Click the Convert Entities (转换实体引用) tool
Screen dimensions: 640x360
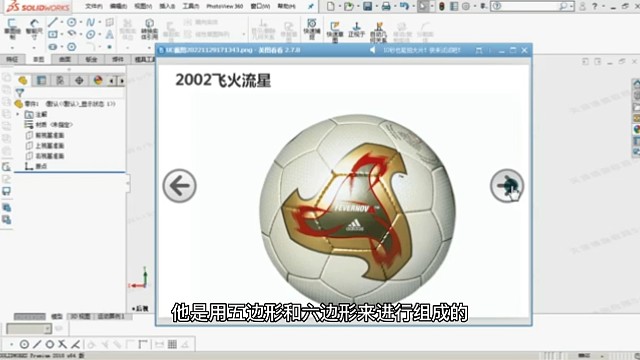point(149,29)
